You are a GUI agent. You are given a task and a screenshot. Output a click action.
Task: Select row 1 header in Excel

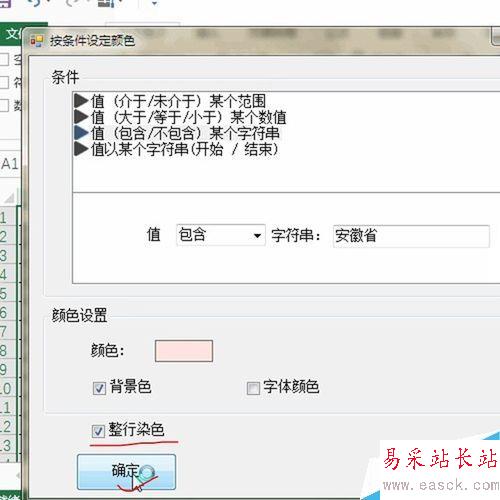[x=8, y=218]
